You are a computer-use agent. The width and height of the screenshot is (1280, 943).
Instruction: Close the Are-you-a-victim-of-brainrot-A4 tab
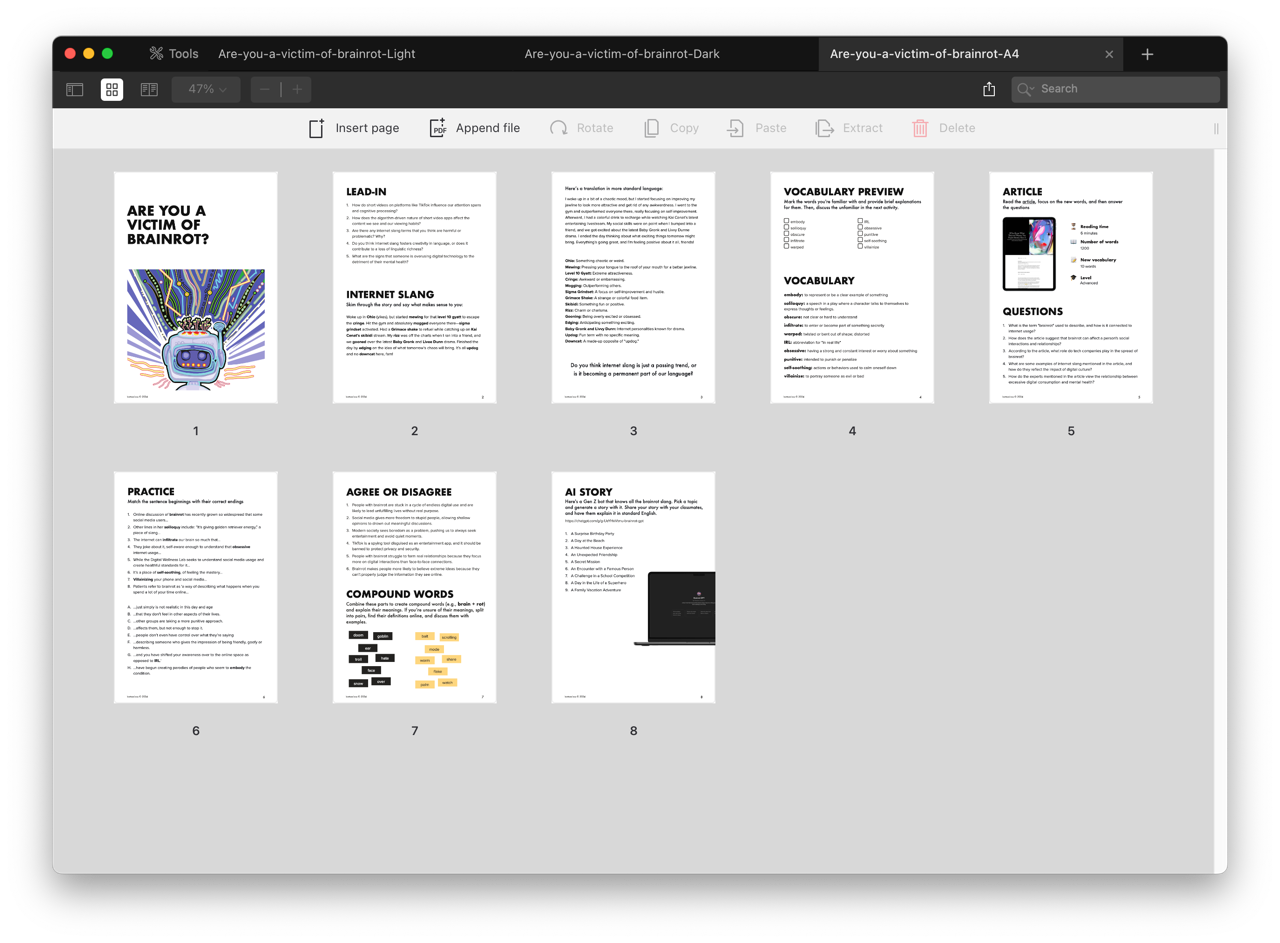click(x=1109, y=54)
